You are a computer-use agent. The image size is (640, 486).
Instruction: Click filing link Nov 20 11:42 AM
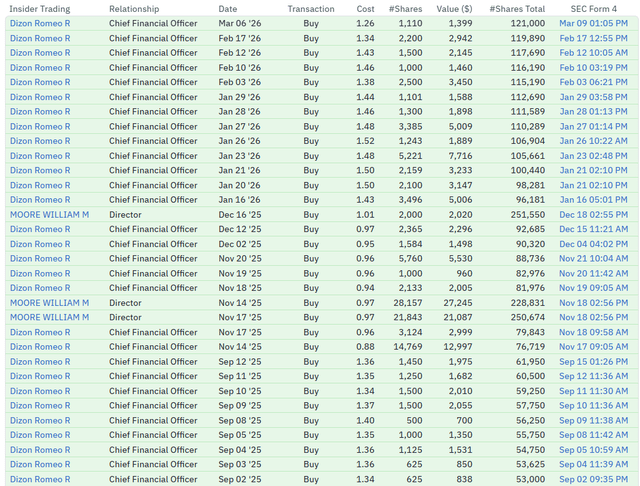[593, 273]
